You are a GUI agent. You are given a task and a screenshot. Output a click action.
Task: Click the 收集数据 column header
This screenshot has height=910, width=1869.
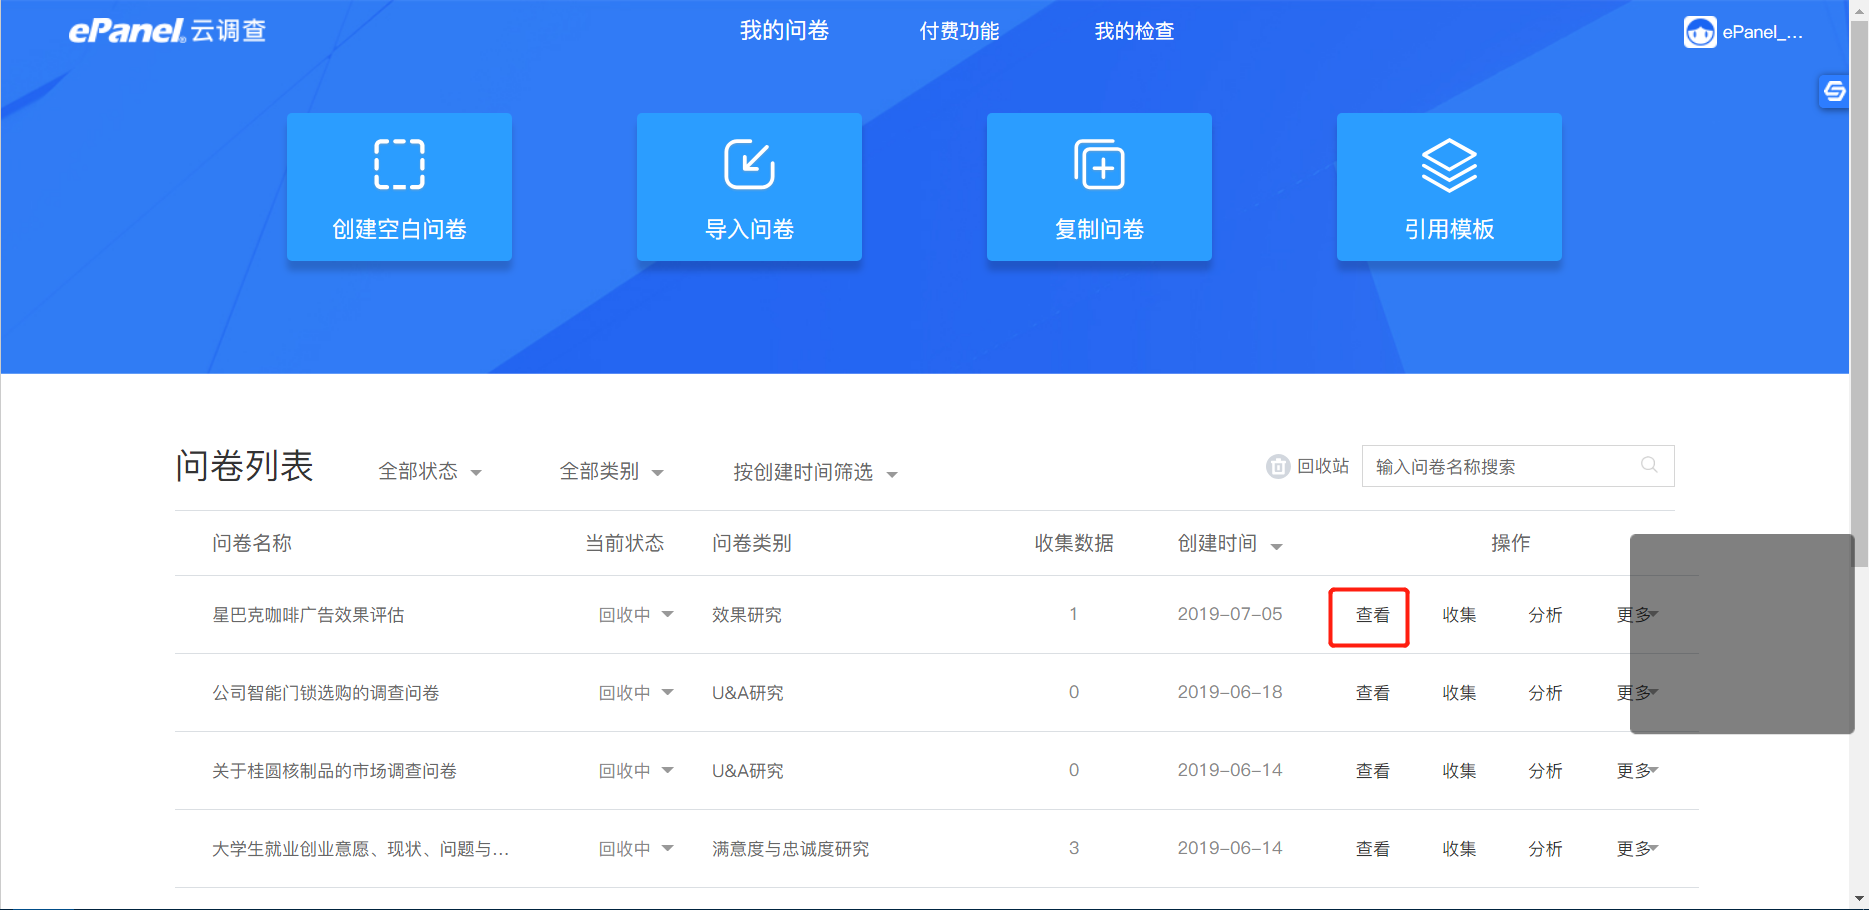click(x=1074, y=543)
